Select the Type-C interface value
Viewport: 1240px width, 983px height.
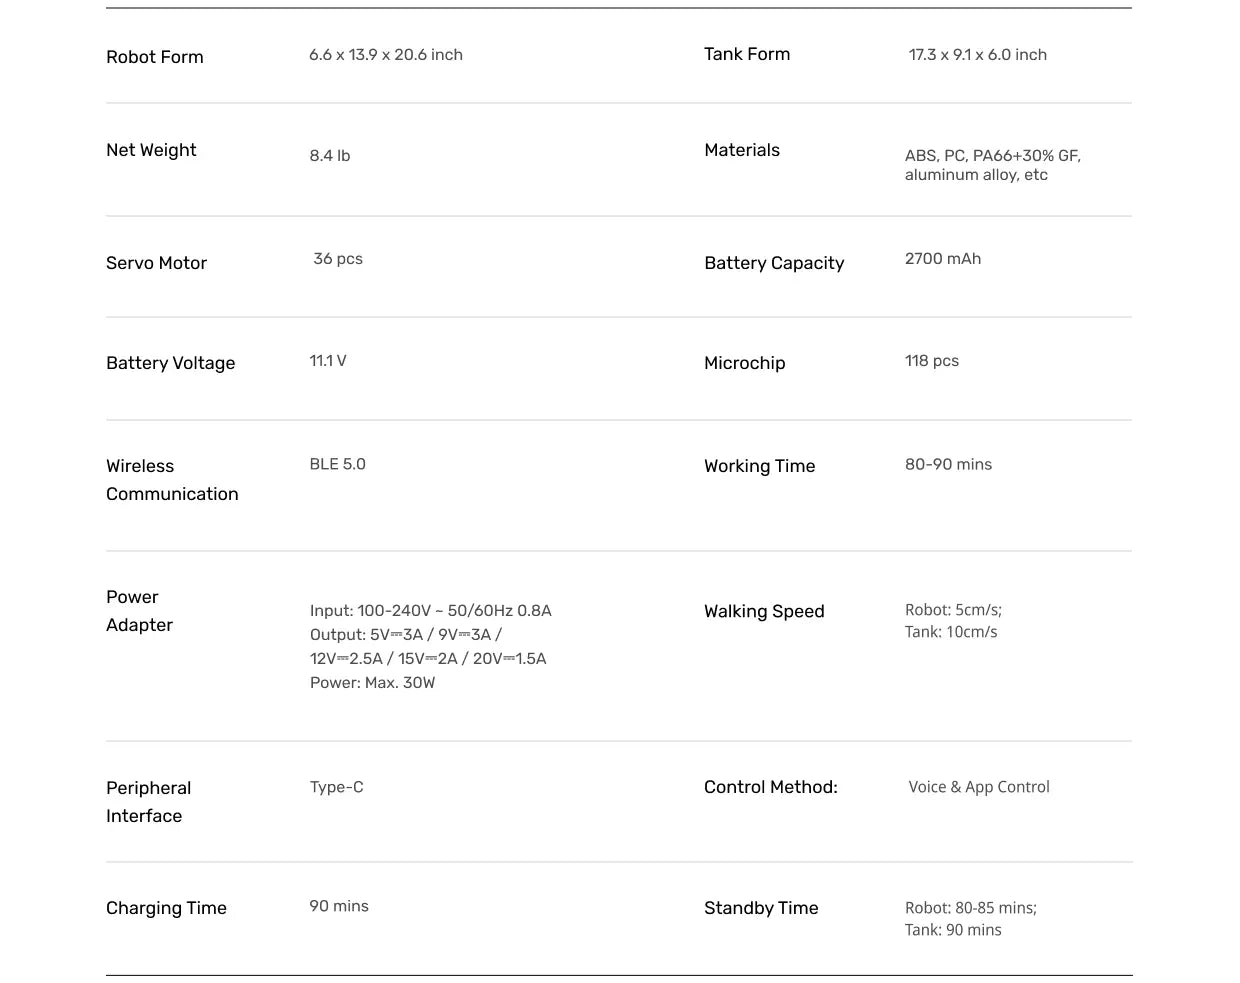337,787
